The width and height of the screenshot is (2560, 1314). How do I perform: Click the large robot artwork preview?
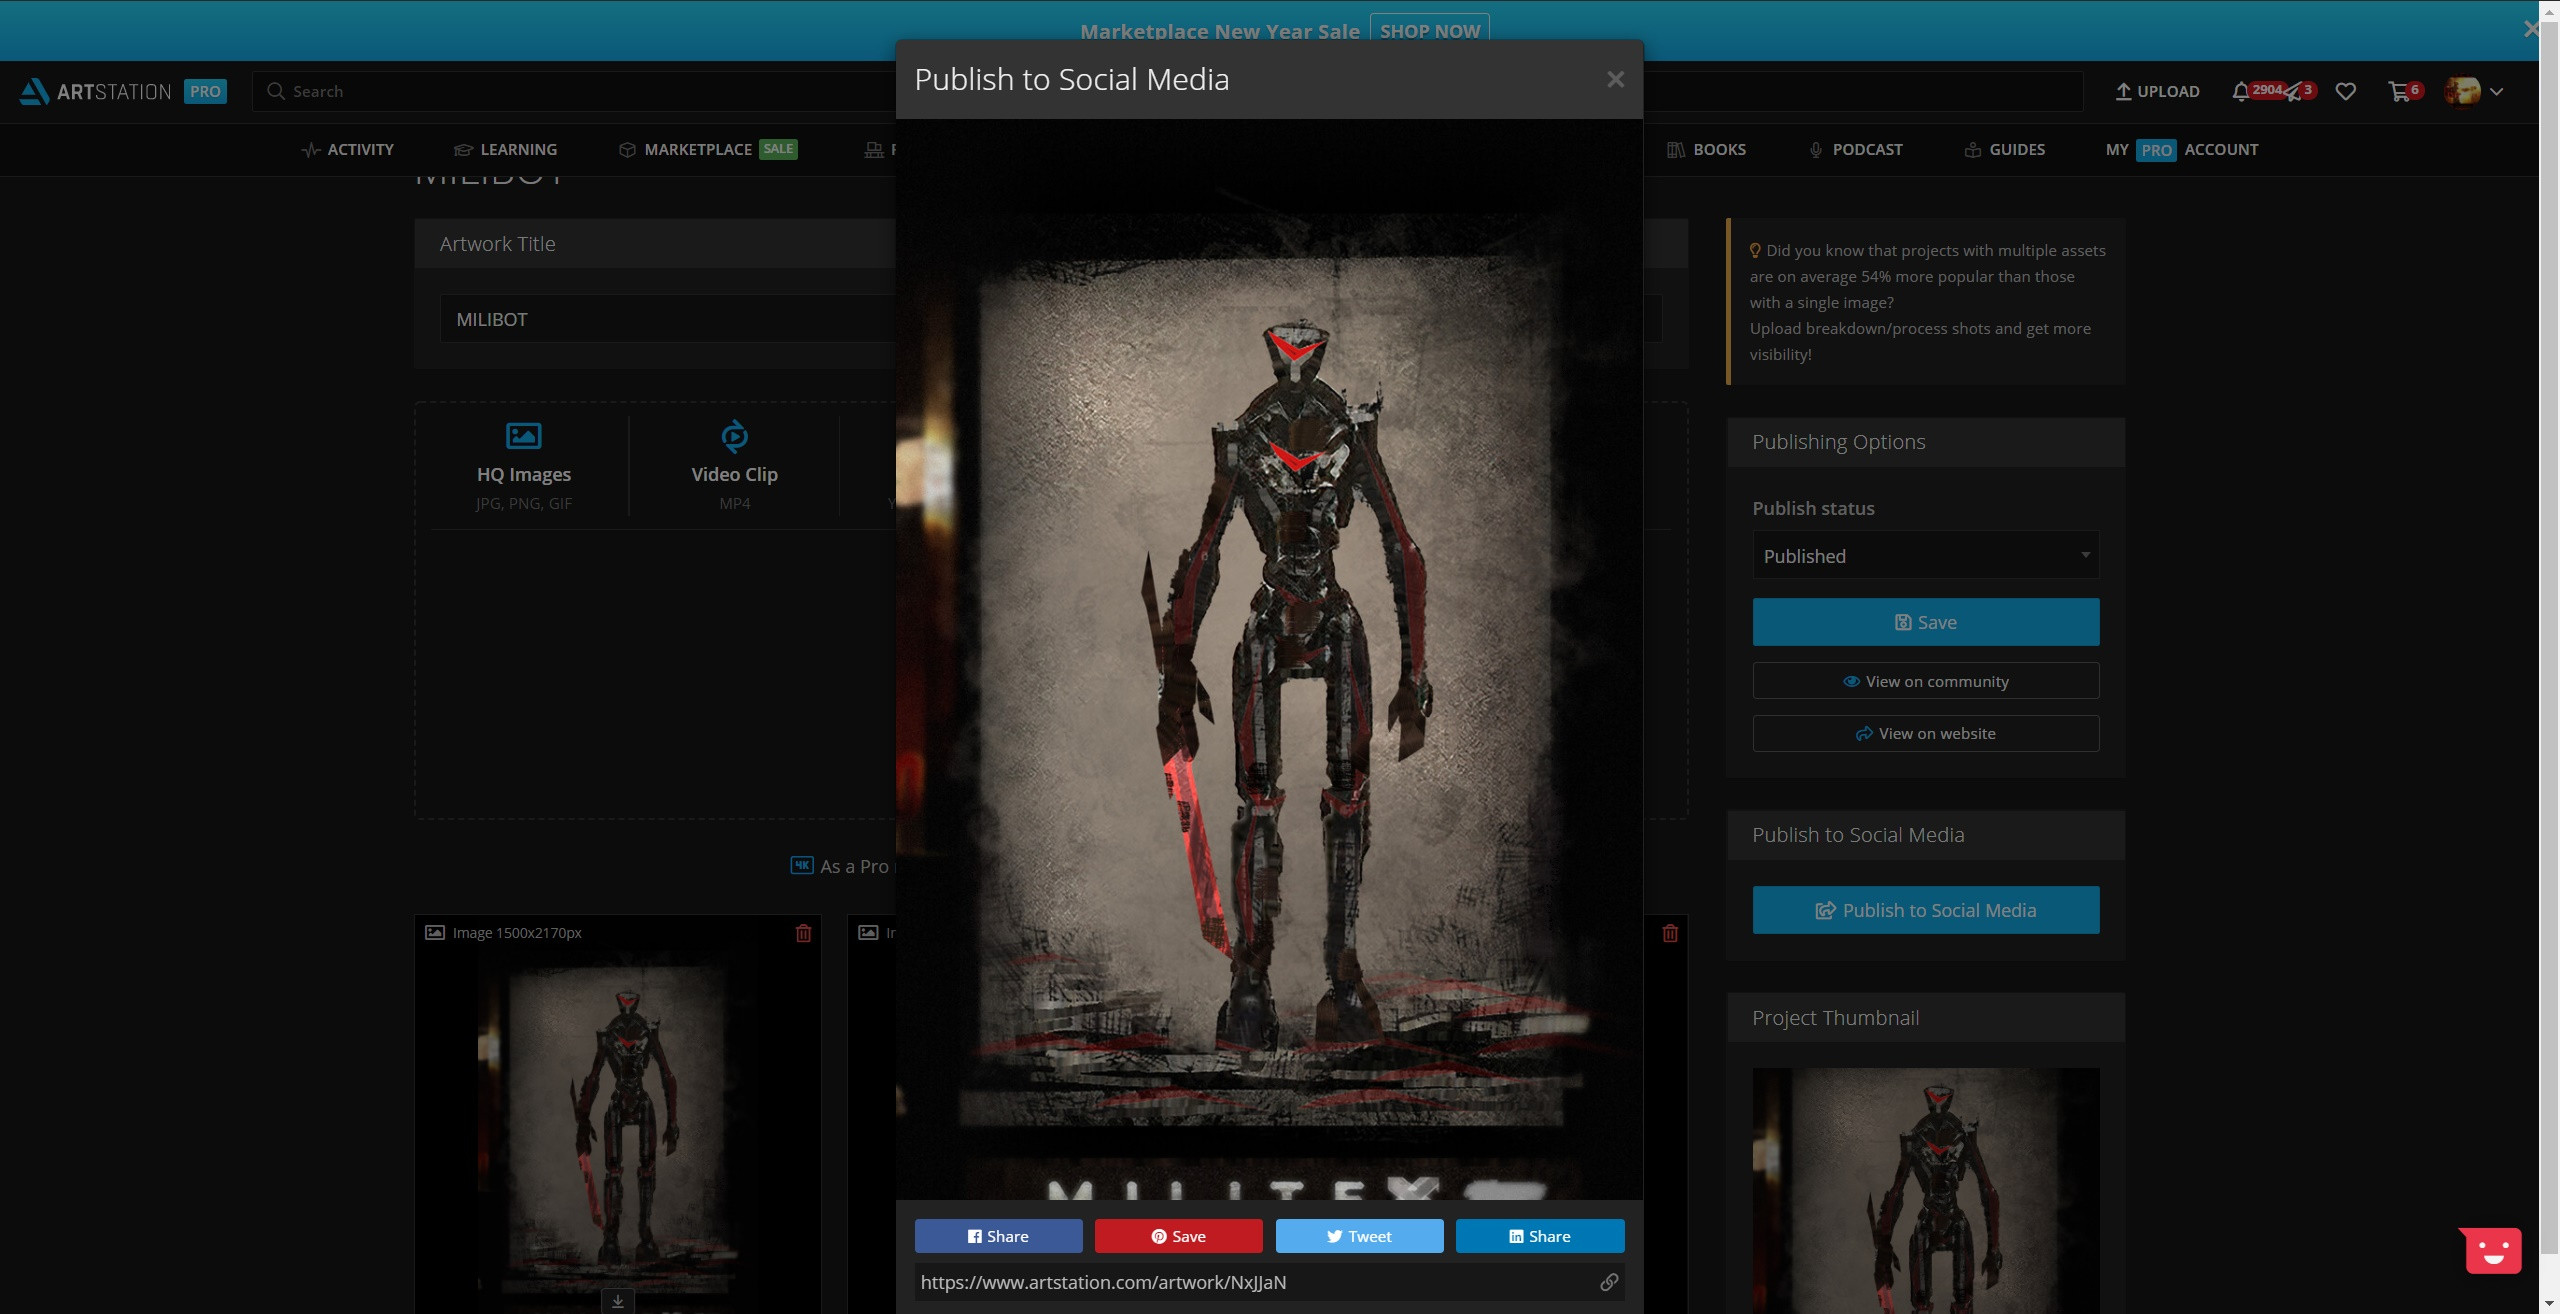(x=1269, y=660)
